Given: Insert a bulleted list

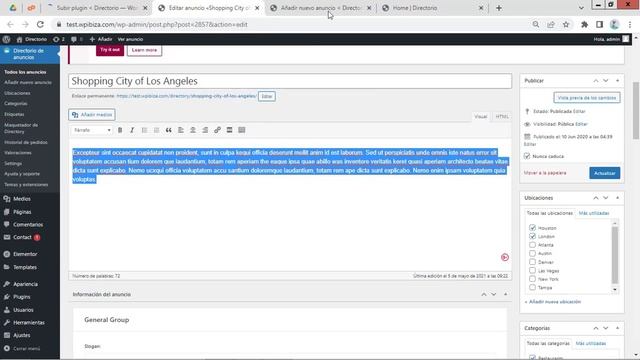Looking at the screenshot, I should click(144, 130).
